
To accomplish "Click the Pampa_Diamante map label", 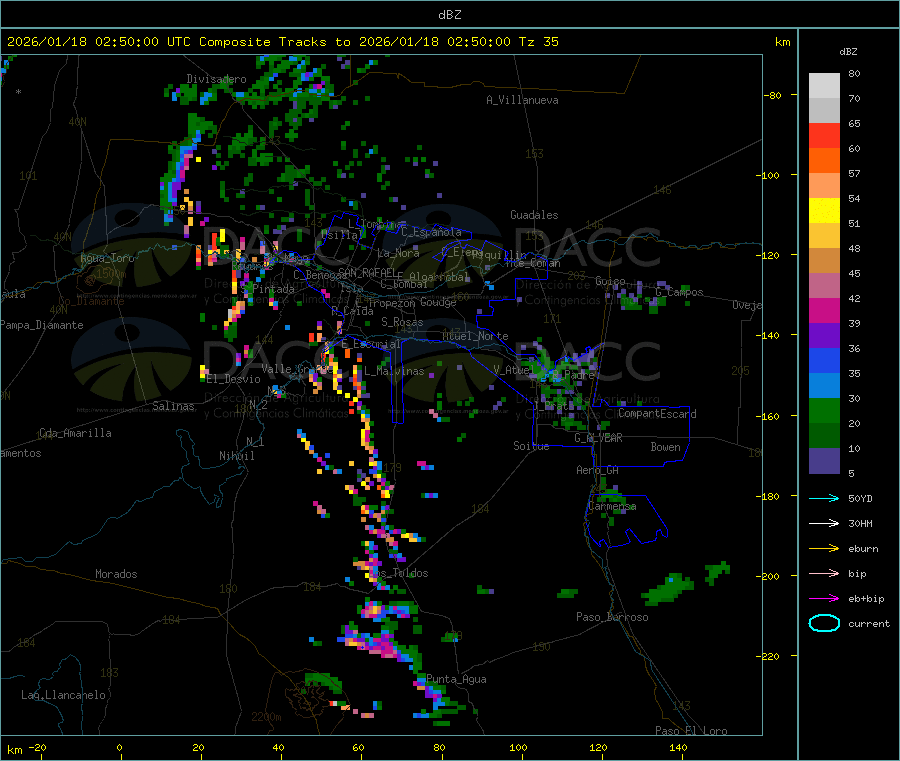I will [42, 325].
